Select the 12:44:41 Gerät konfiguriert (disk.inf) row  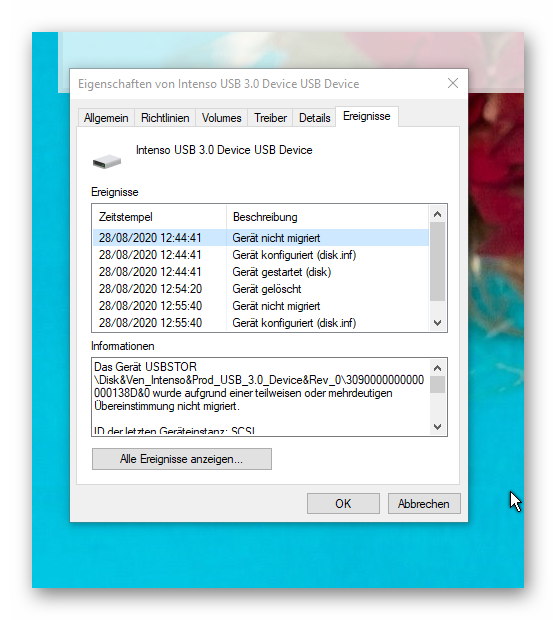coord(261,255)
